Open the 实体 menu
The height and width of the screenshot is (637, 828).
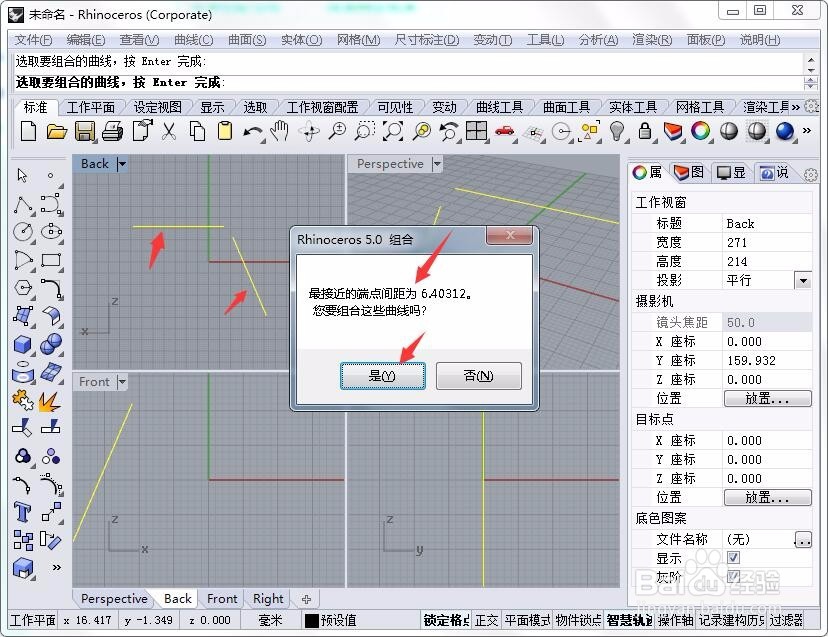(302, 40)
